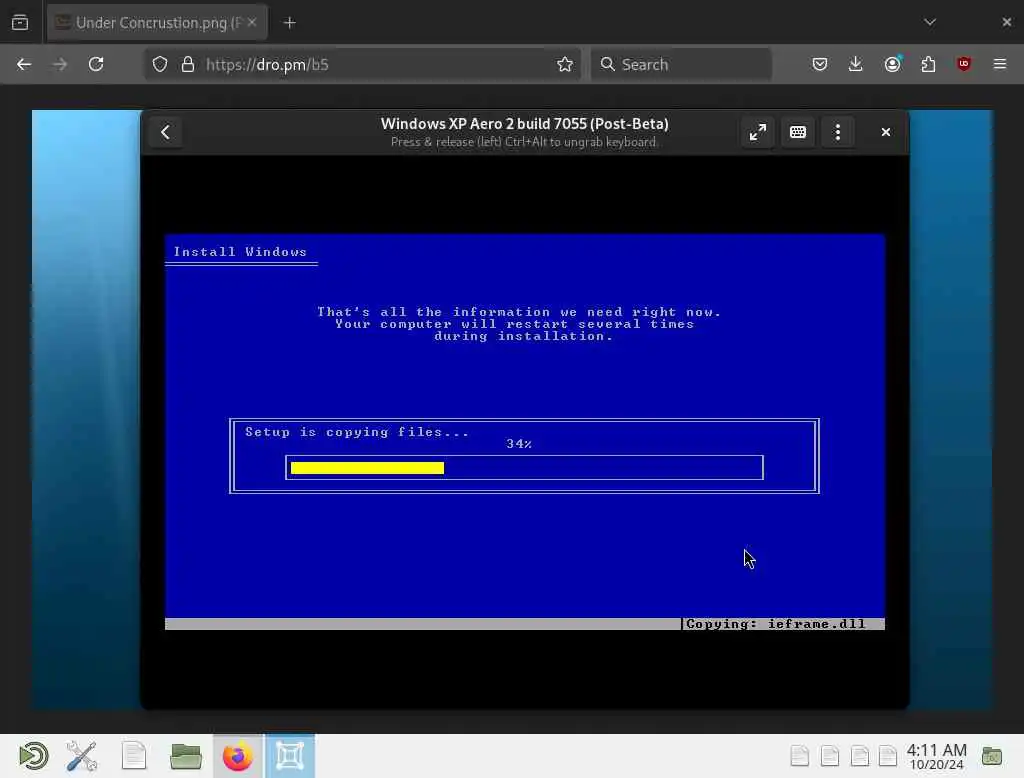Screen dimensions: 1024x778
Task: Click the third document tray icon
Action: pos(859,756)
